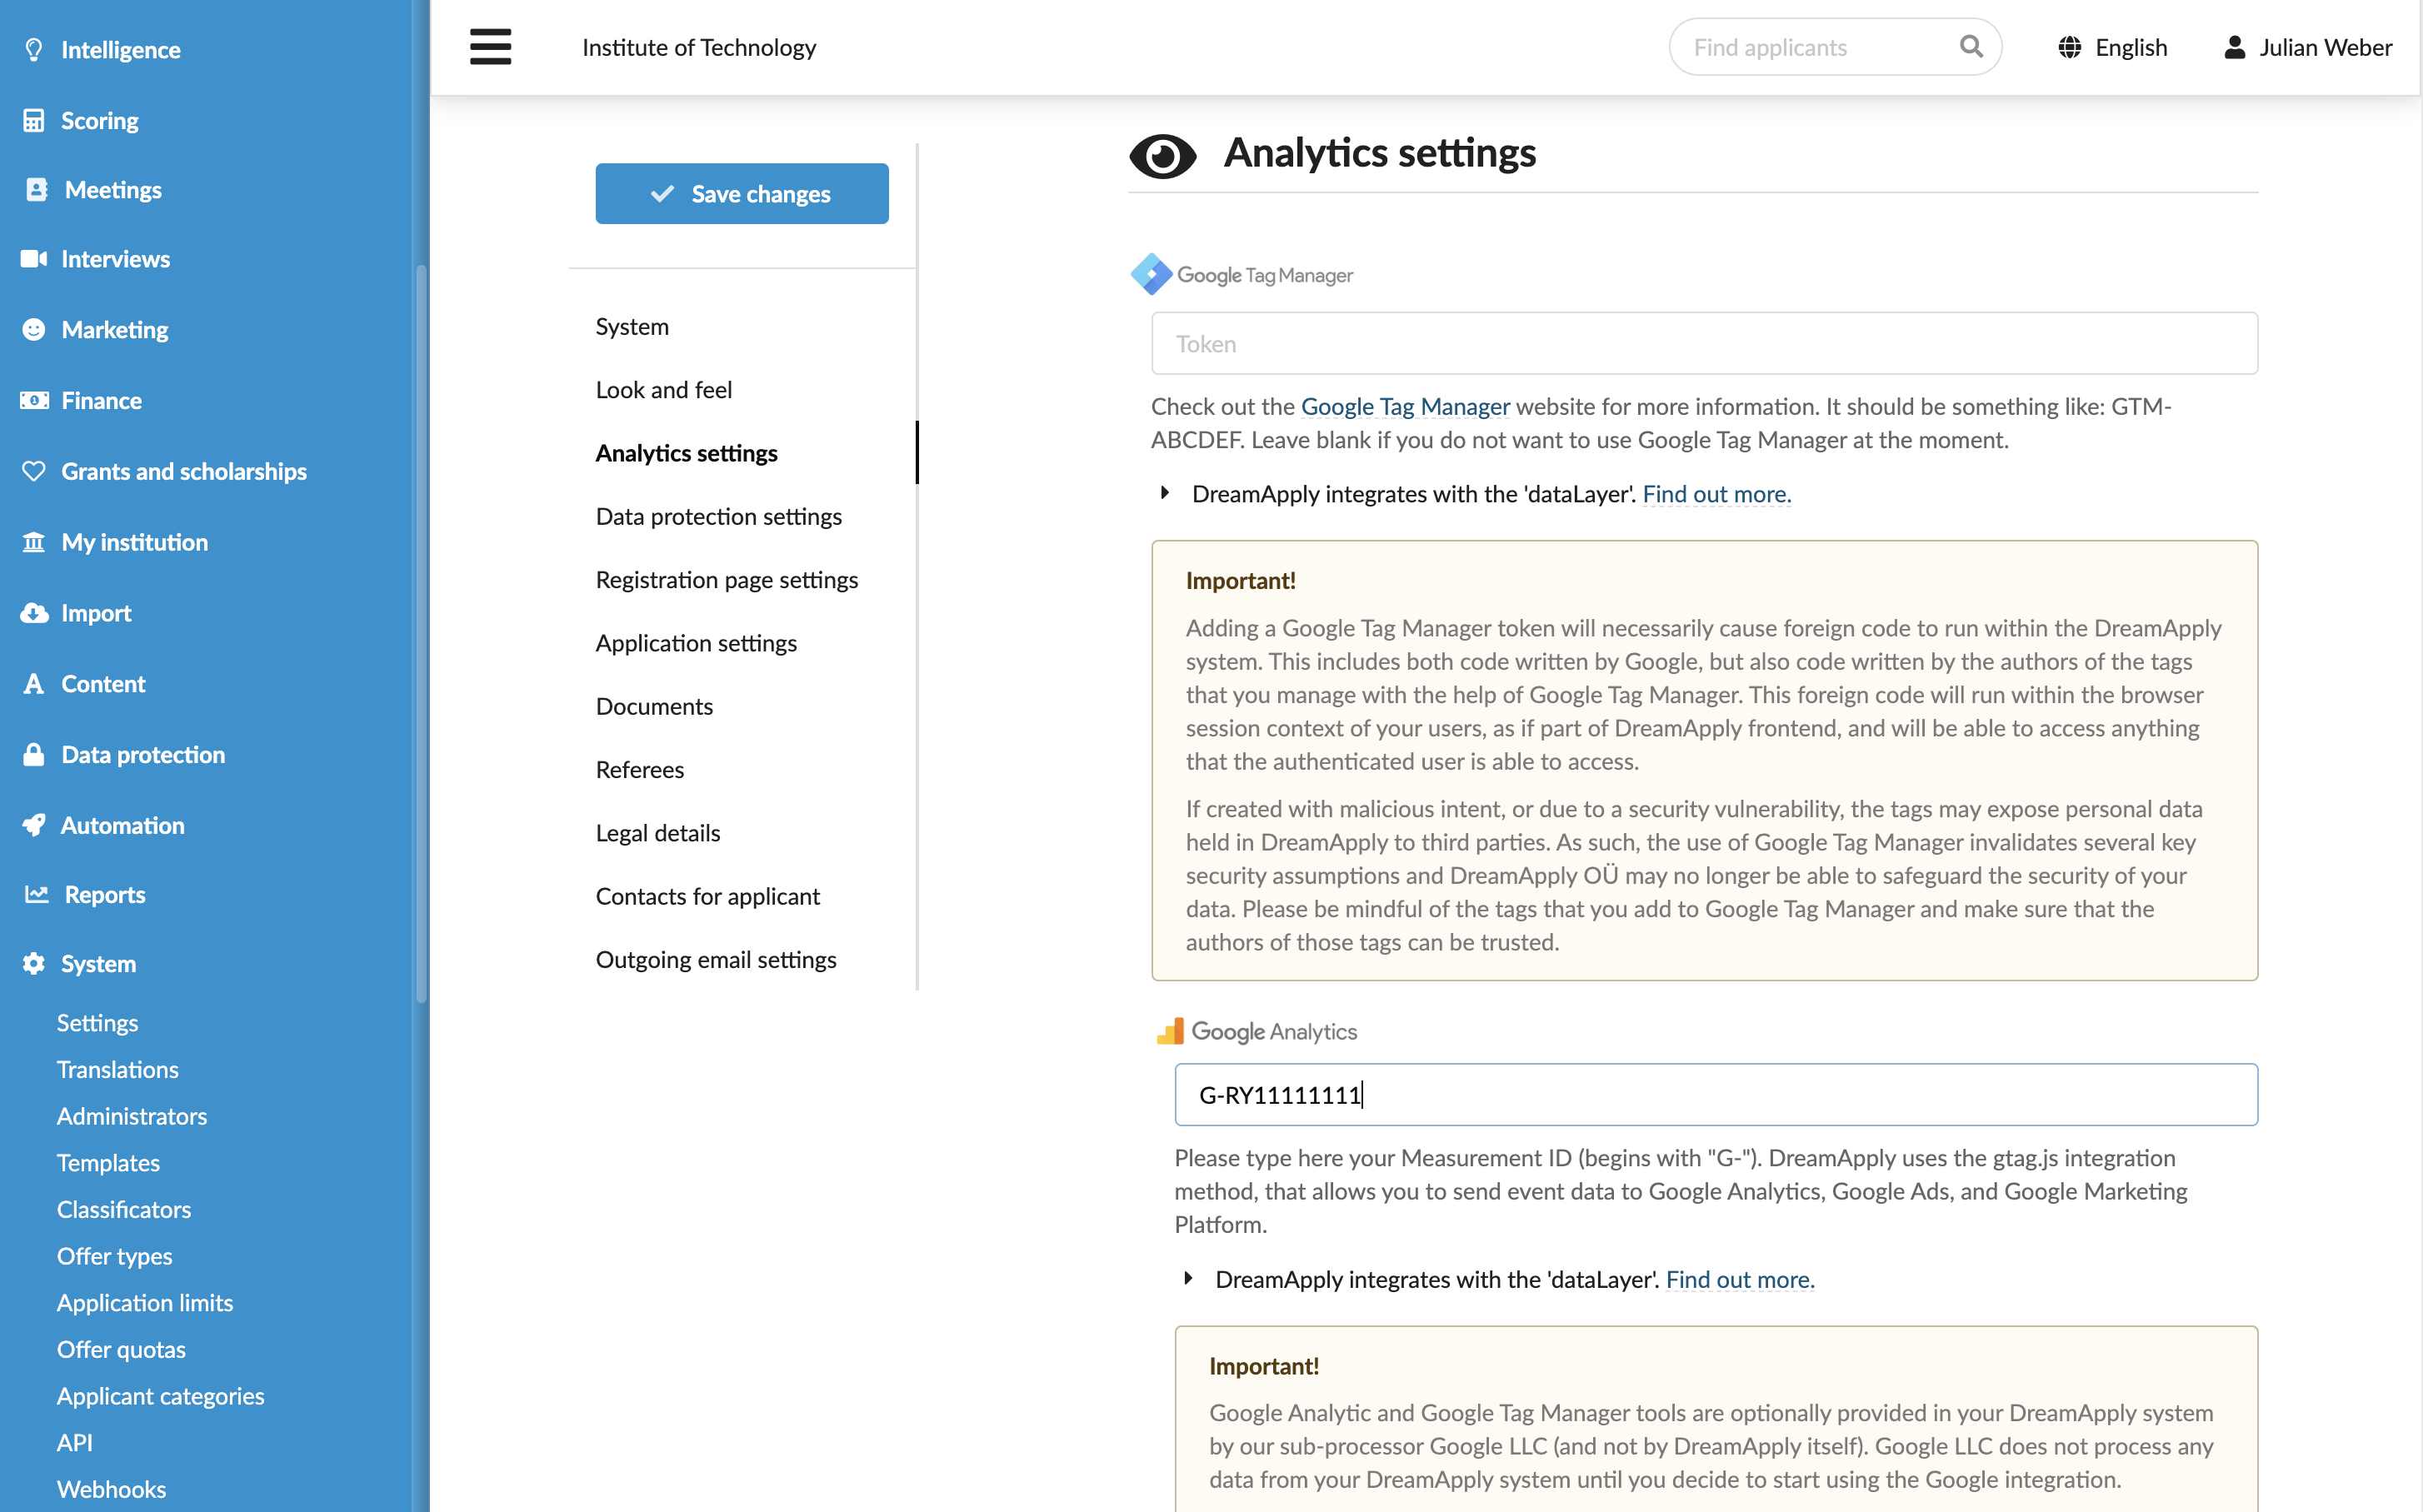The image size is (2423, 1512).
Task: Select the Documents tab
Action: 654,706
